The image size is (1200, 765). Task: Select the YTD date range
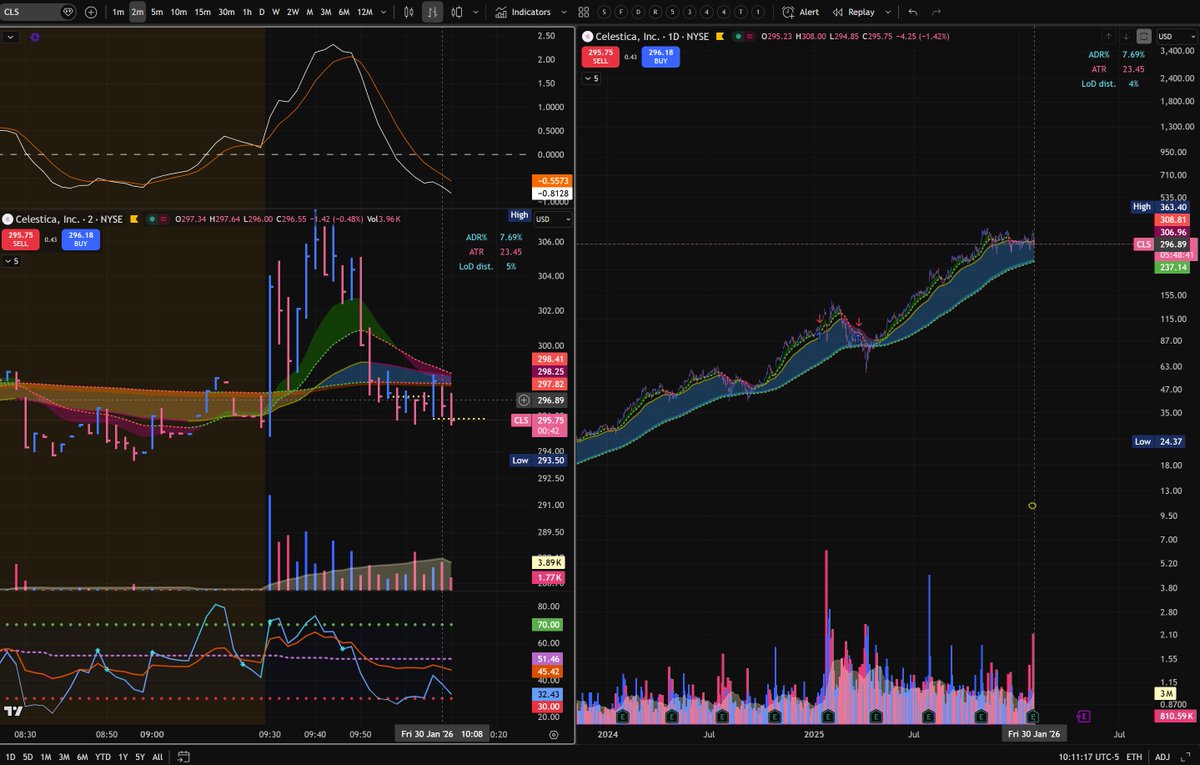(103, 757)
